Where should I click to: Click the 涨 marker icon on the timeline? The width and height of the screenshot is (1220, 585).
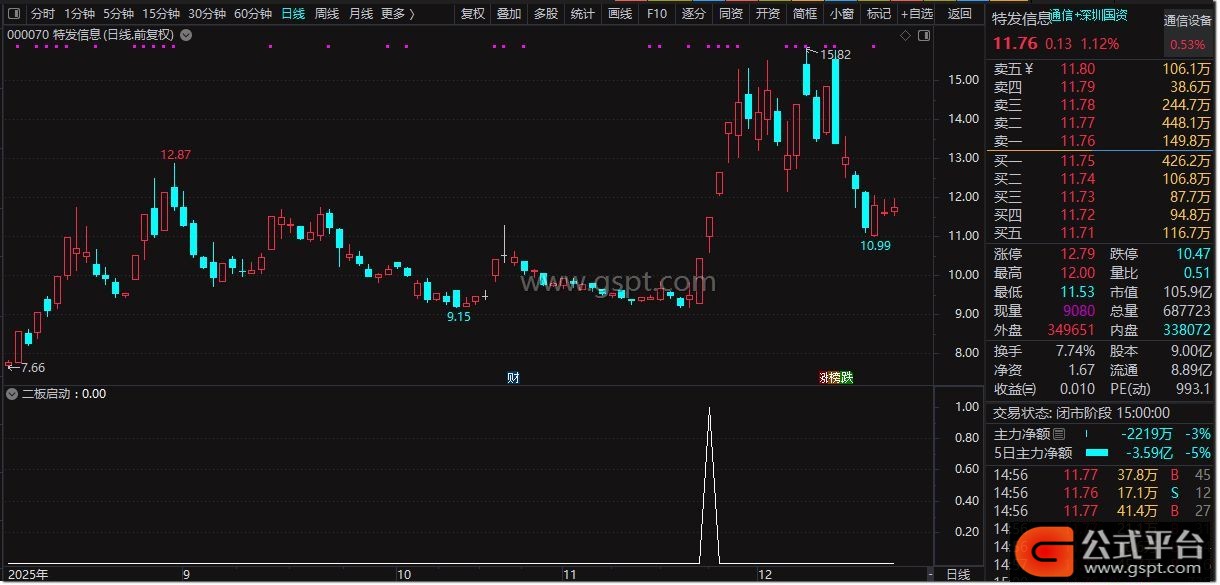point(824,377)
